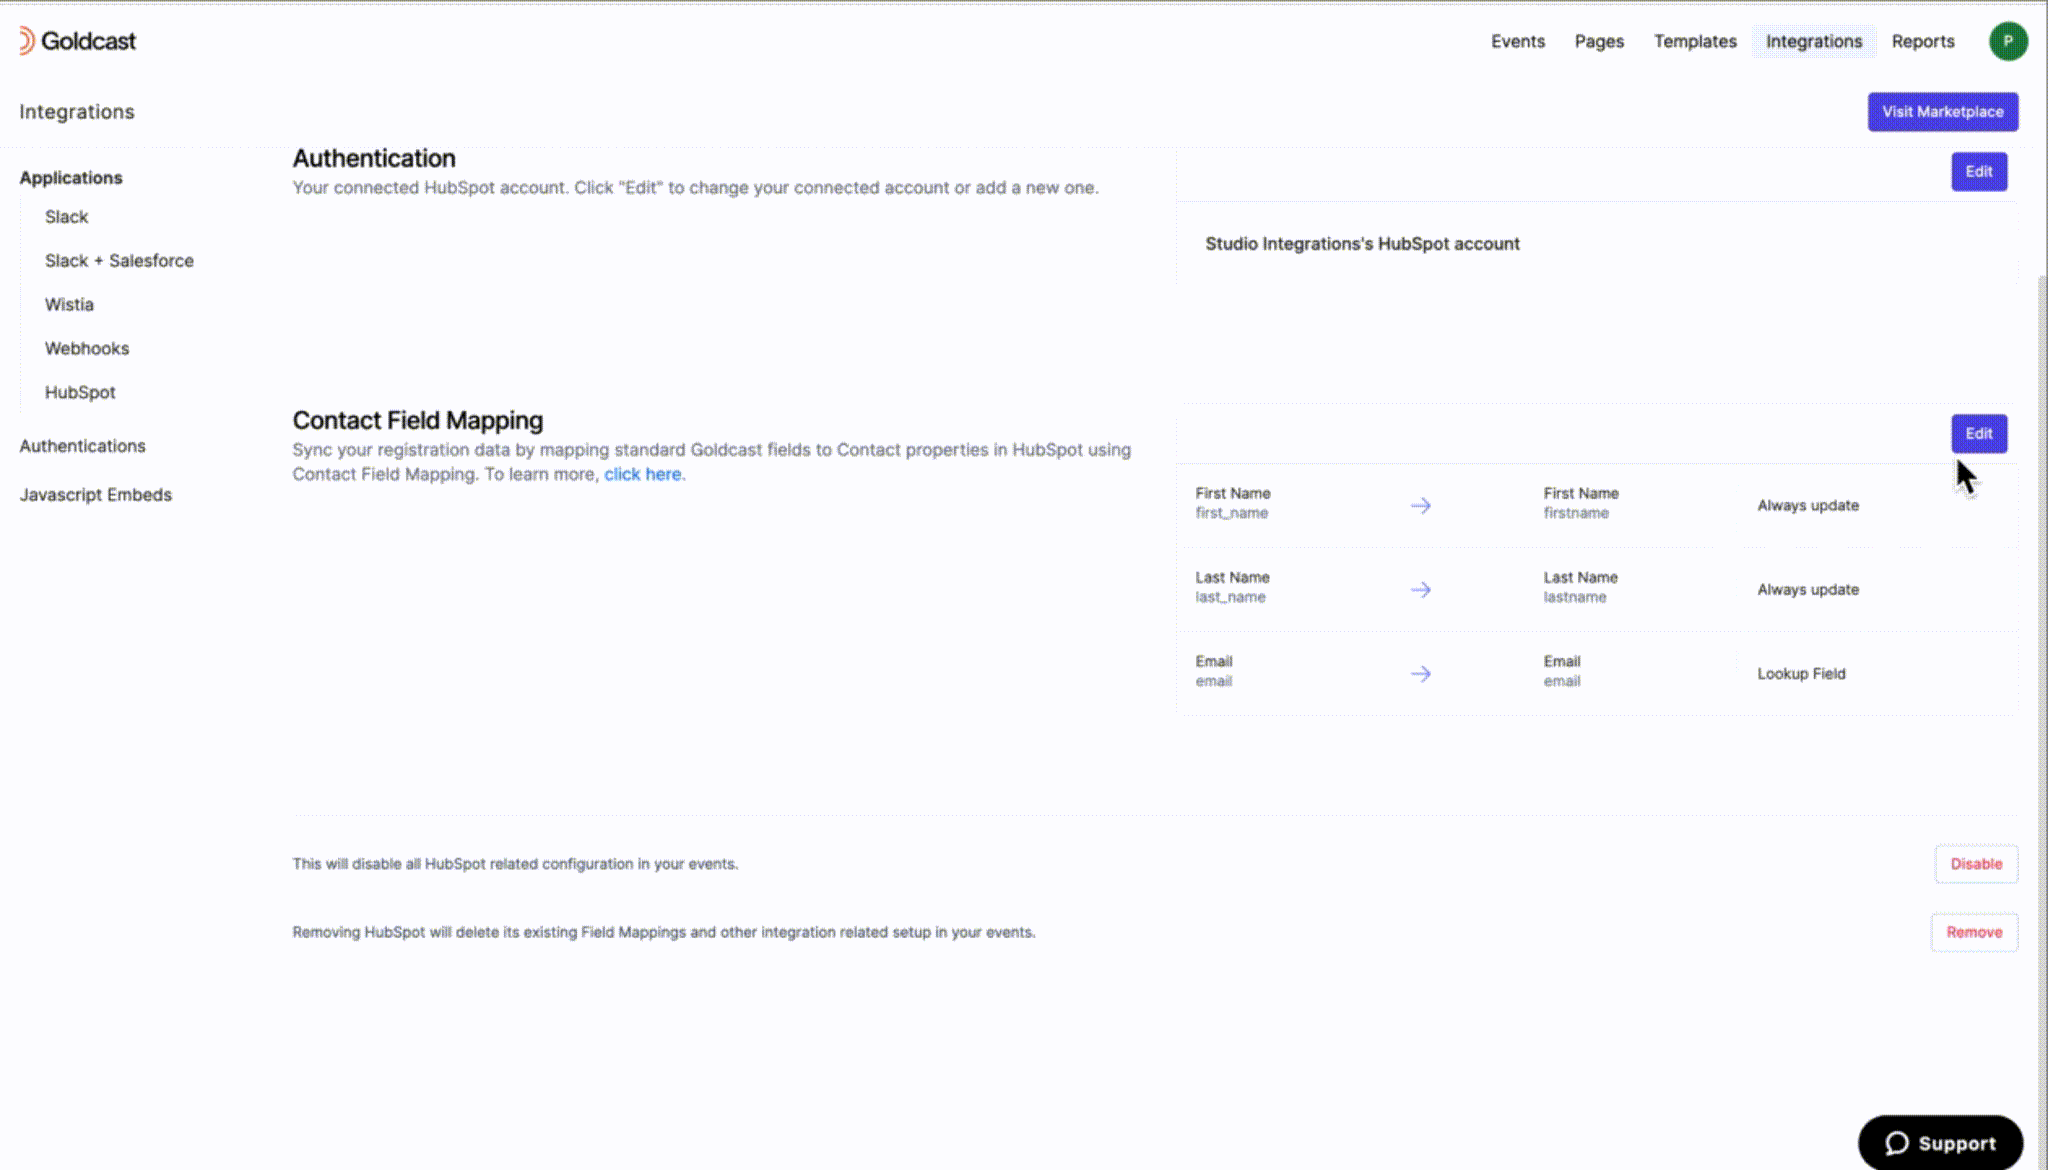Open the user profile avatar
Viewport: 2048px width, 1170px height.
pyautogui.click(x=2008, y=41)
